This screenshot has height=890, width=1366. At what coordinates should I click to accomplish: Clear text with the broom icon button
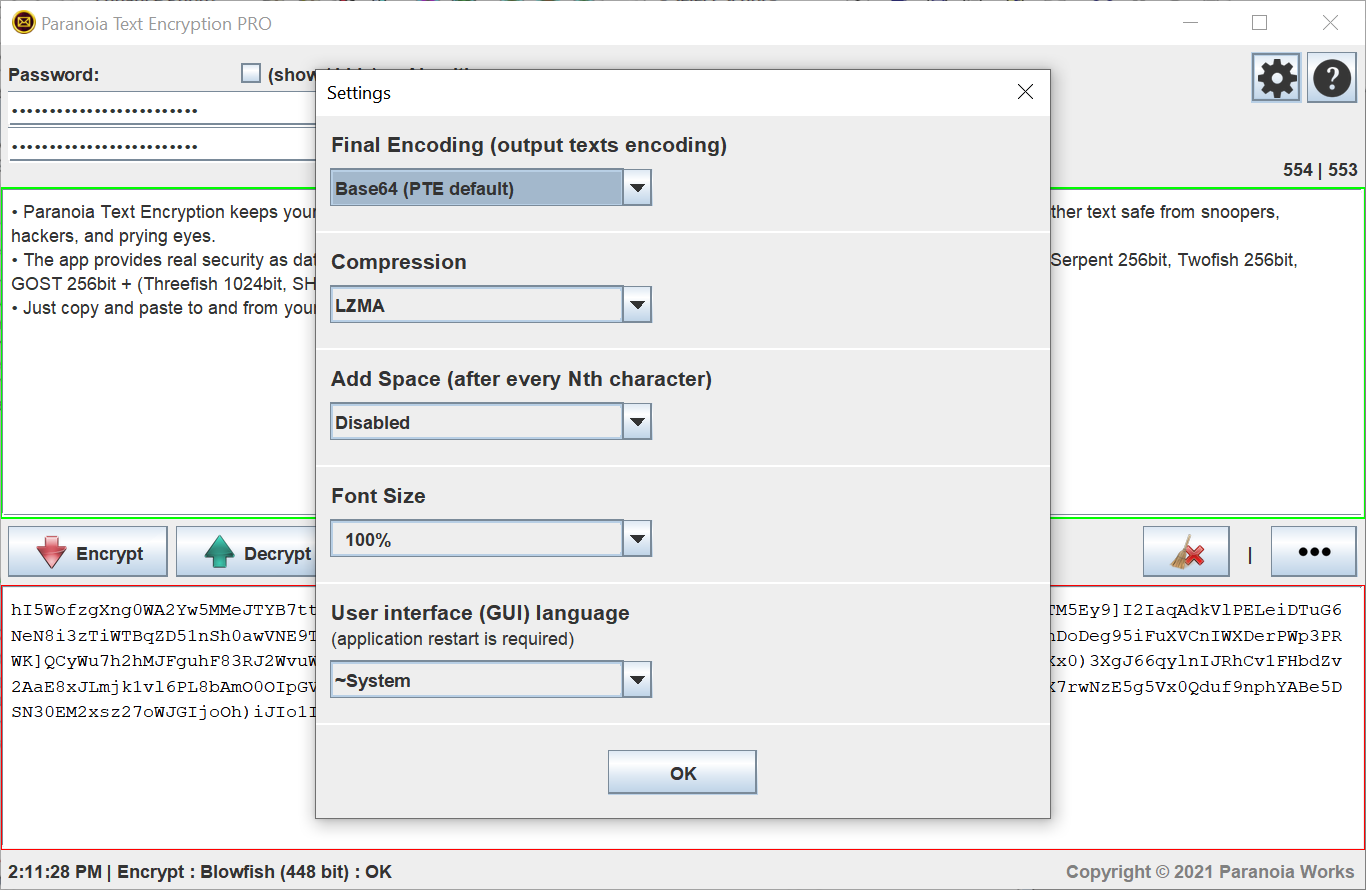pyautogui.click(x=1186, y=552)
